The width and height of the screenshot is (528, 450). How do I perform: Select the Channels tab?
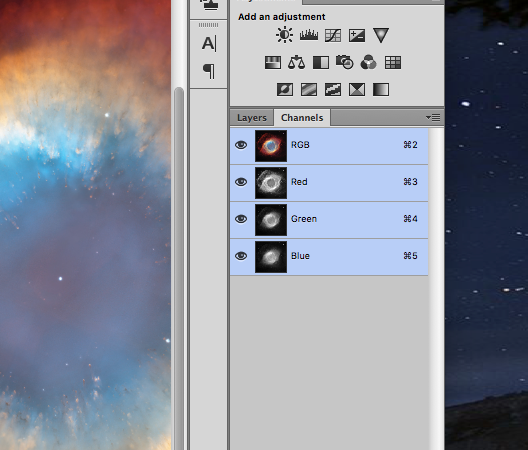(302, 118)
